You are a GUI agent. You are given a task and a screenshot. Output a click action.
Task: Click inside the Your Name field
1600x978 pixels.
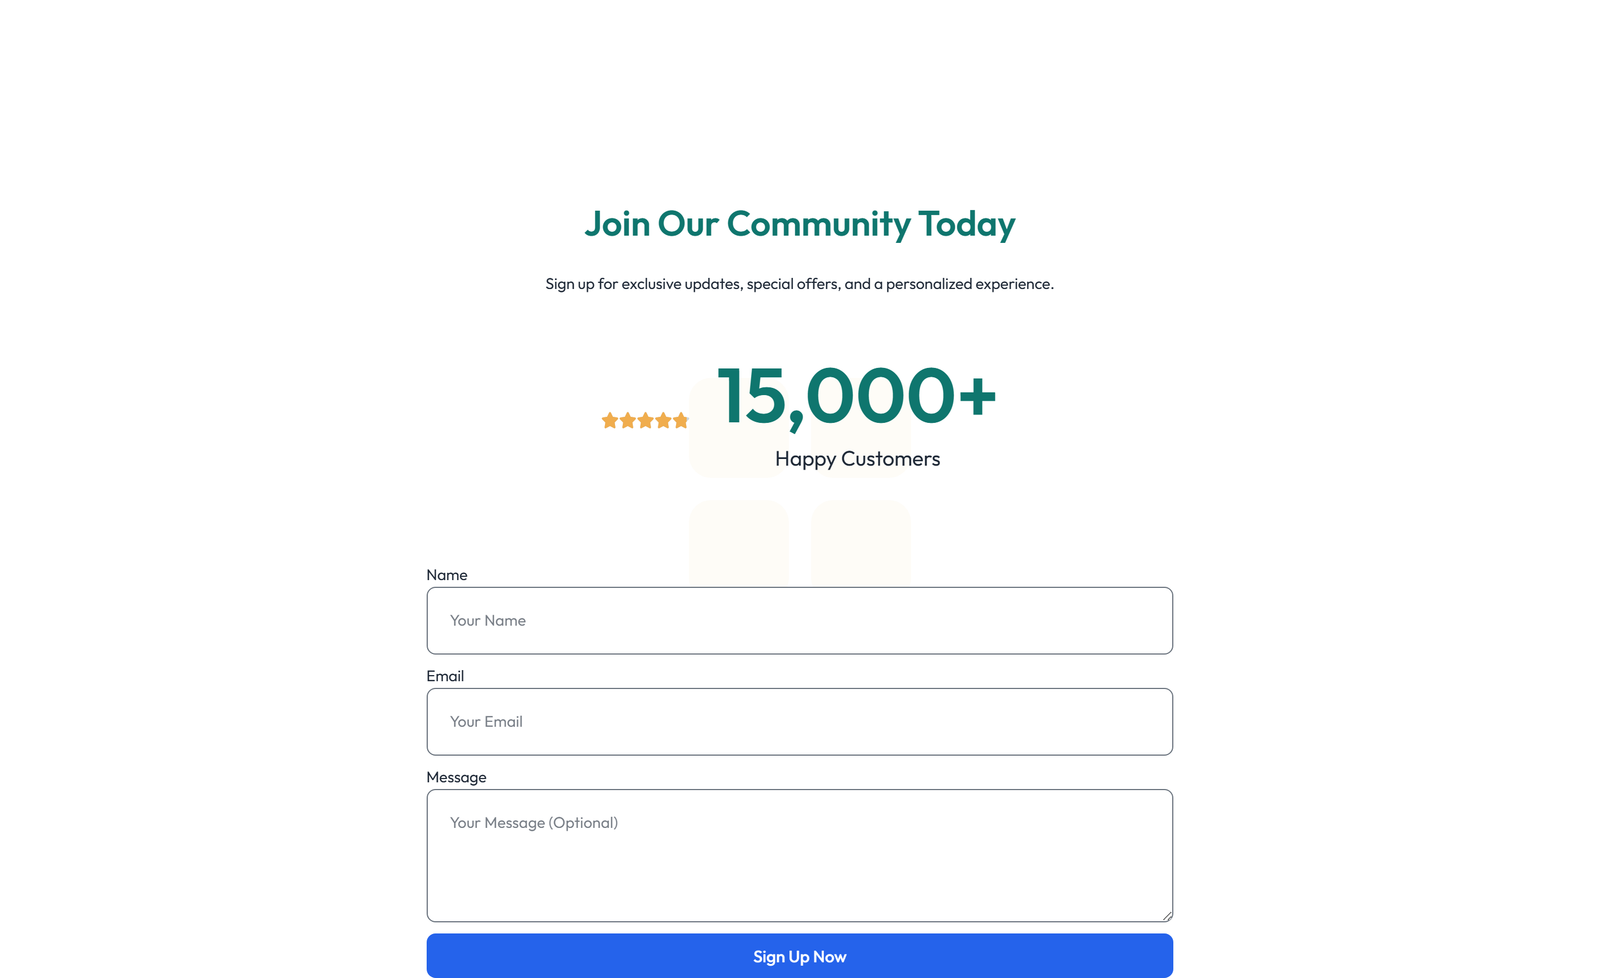799,620
